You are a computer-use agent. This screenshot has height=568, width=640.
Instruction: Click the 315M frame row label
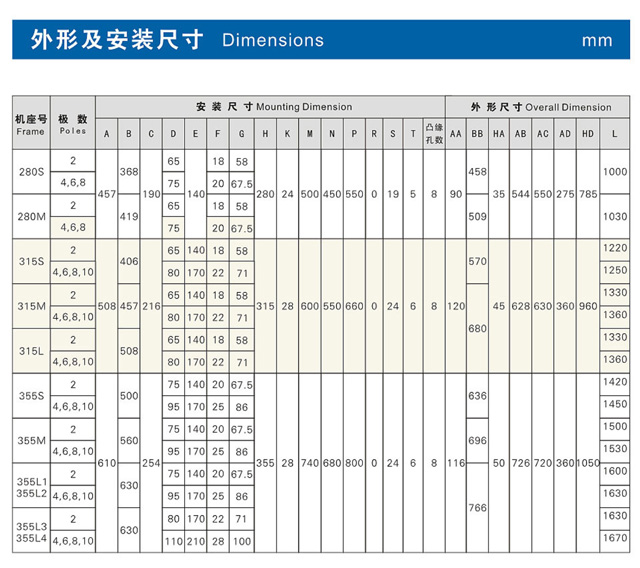pos(30,306)
